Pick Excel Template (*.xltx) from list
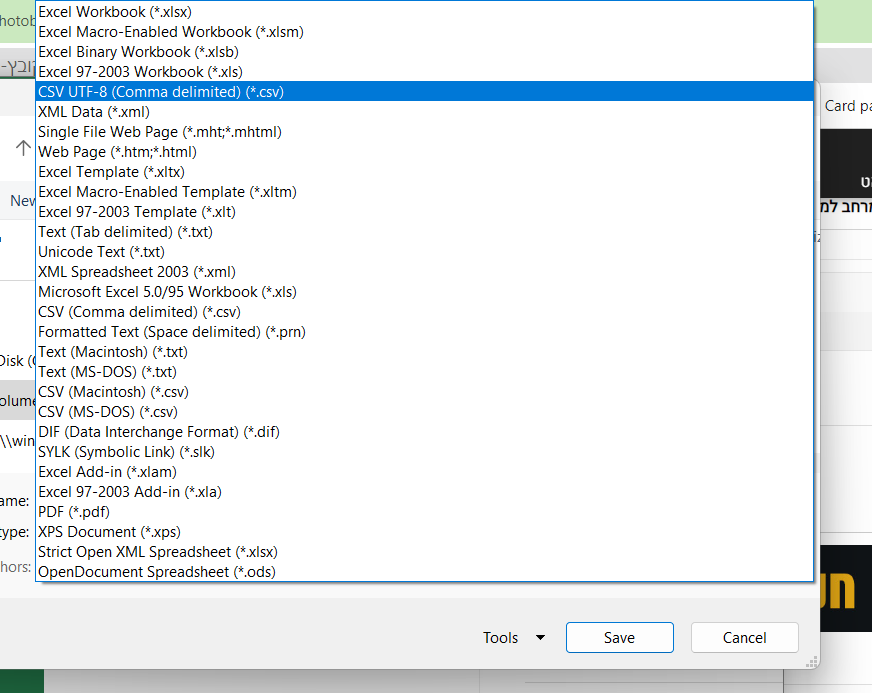872x693 pixels. (x=111, y=172)
